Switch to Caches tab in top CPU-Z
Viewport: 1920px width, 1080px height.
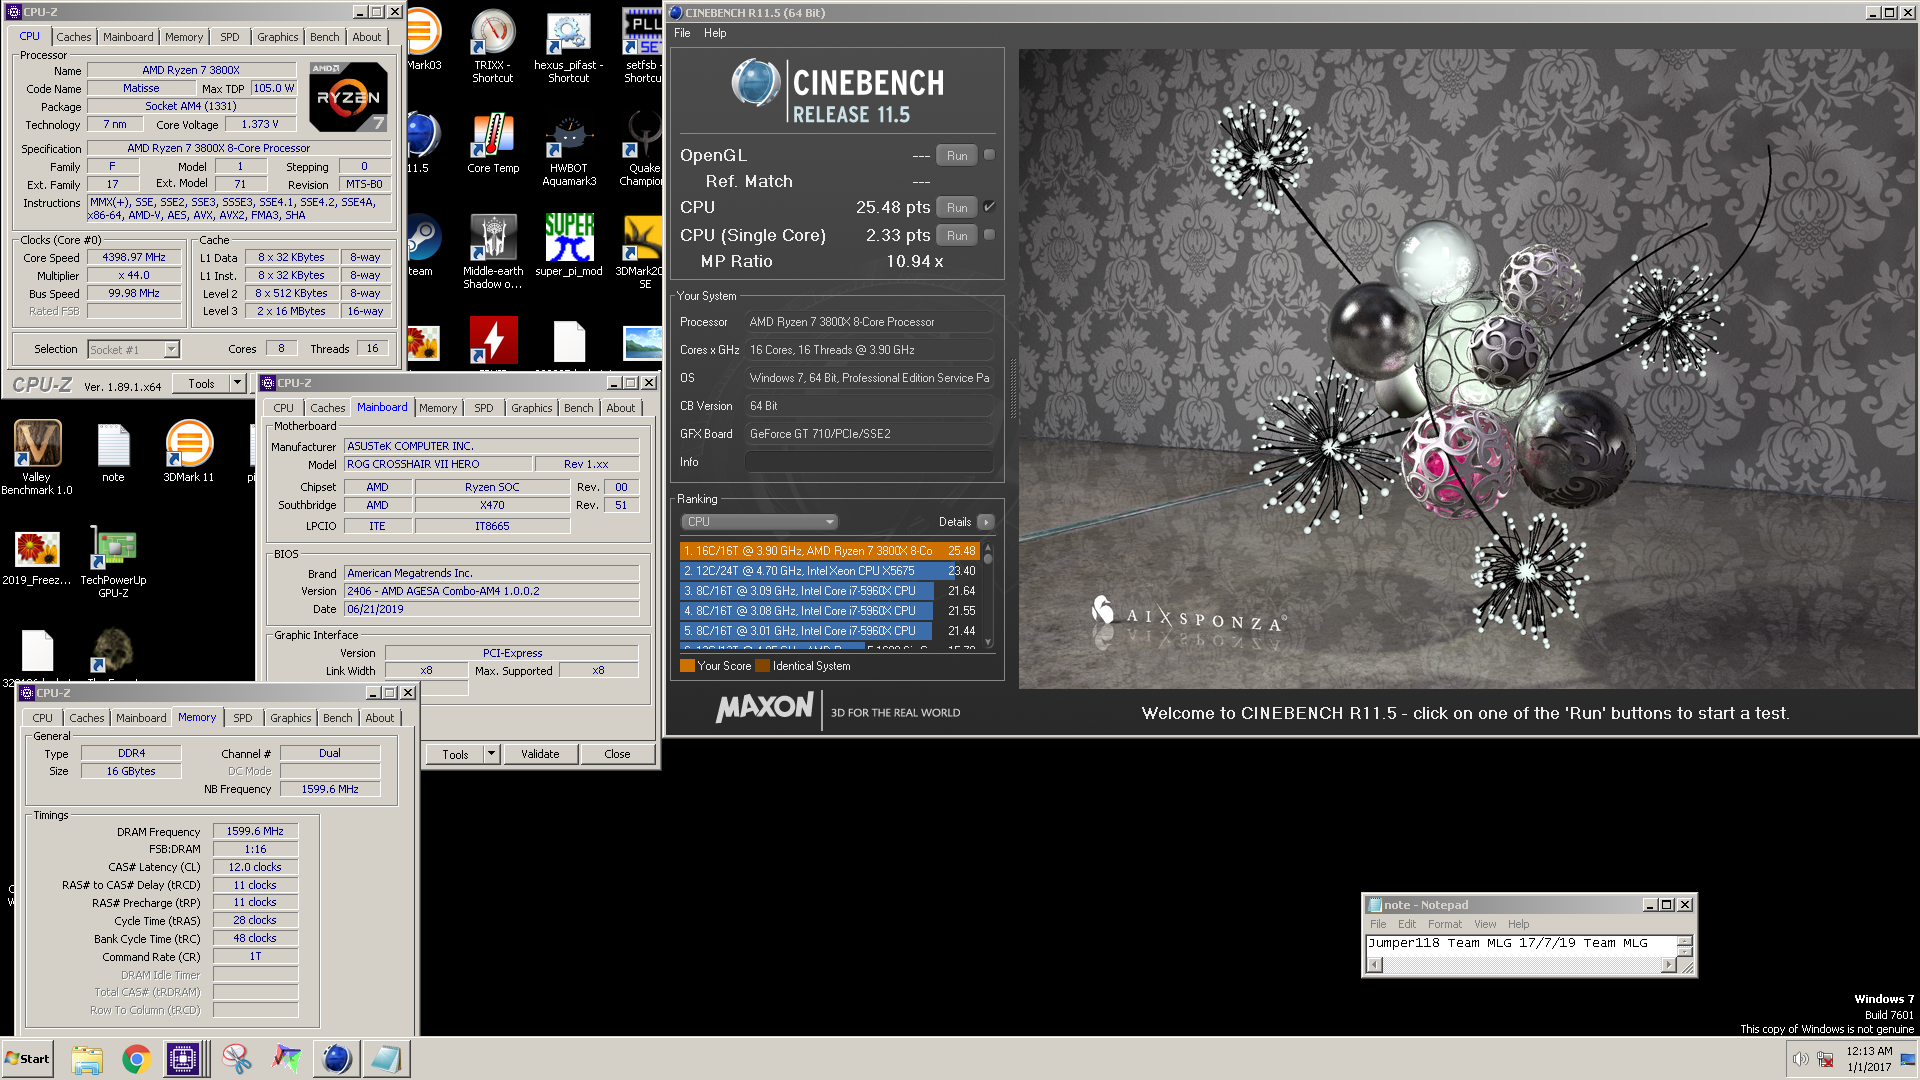coord(73,37)
